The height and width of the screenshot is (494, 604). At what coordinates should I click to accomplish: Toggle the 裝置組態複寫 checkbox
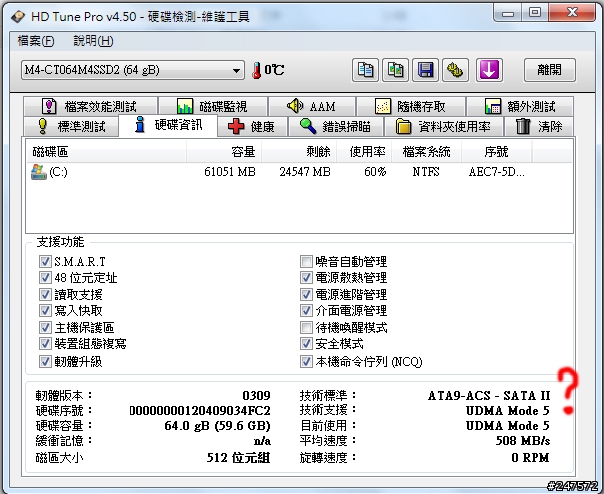45,343
